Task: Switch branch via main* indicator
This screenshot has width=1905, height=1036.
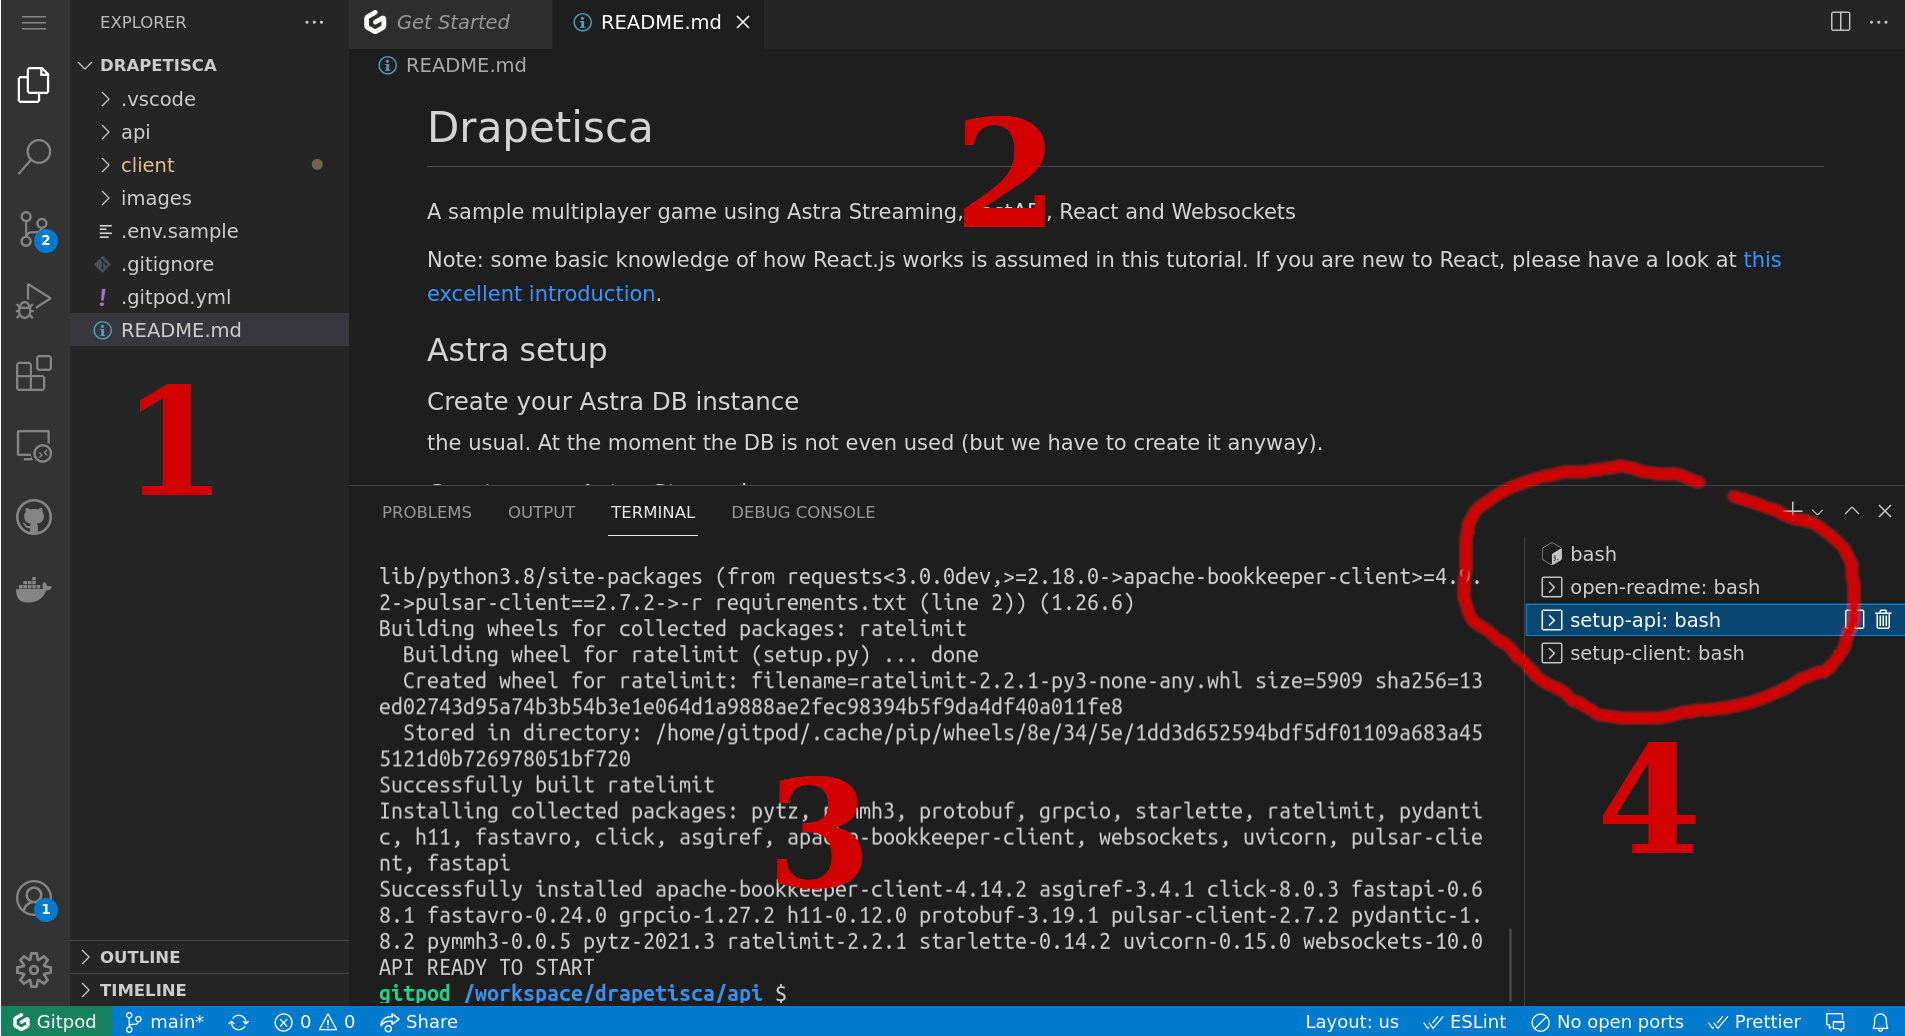Action: coord(165,1022)
